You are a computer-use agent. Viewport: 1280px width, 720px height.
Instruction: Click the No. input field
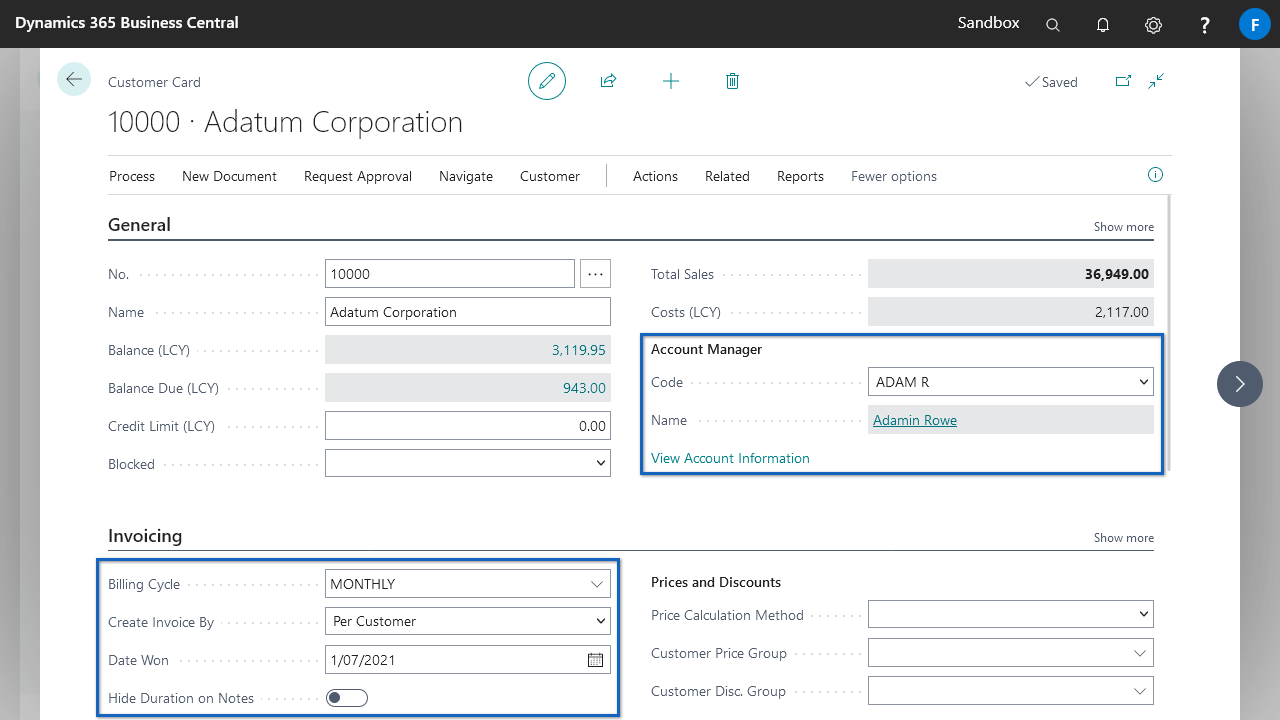coord(450,273)
